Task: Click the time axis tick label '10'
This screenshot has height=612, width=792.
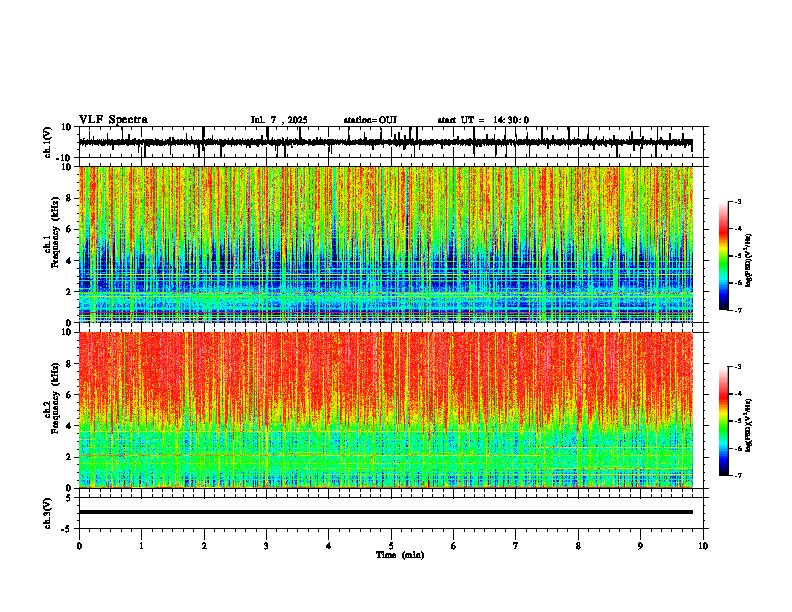Action: [x=703, y=546]
